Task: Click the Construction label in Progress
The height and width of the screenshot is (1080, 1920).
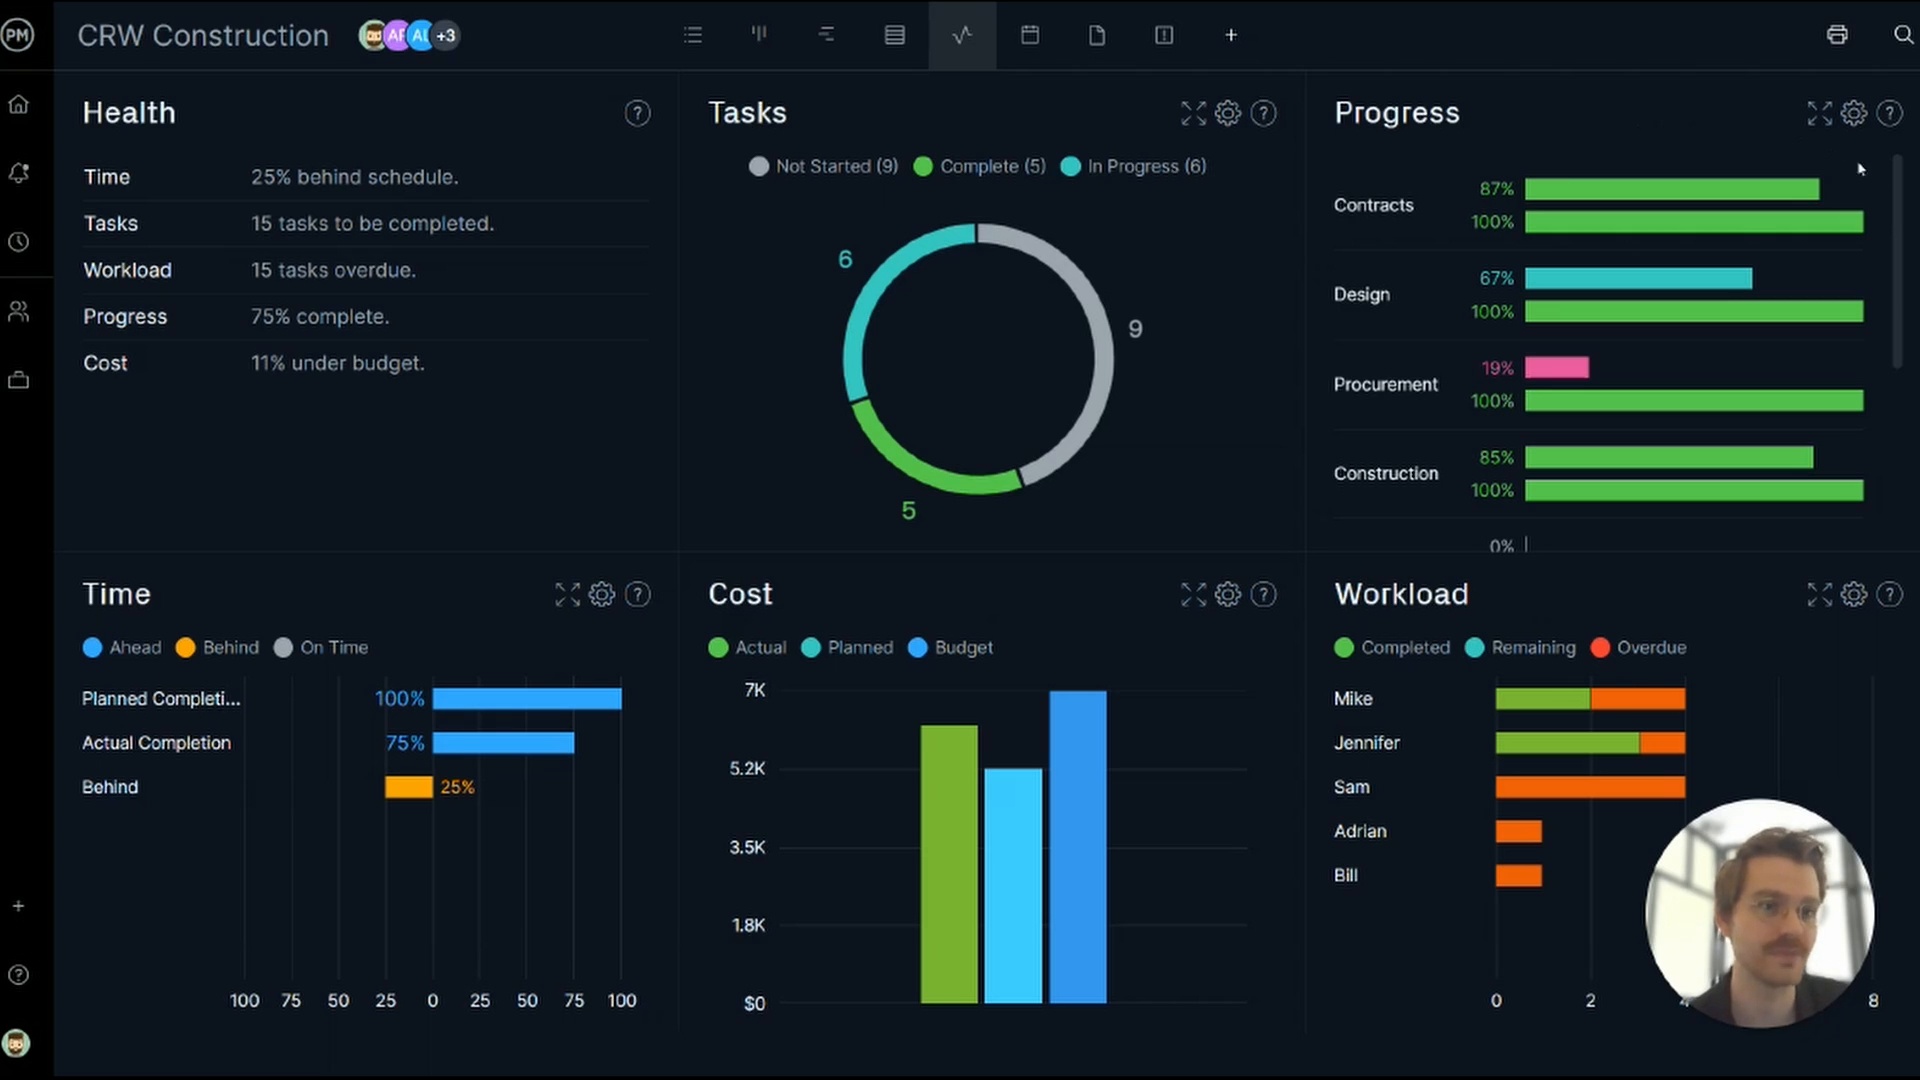Action: (x=1386, y=474)
